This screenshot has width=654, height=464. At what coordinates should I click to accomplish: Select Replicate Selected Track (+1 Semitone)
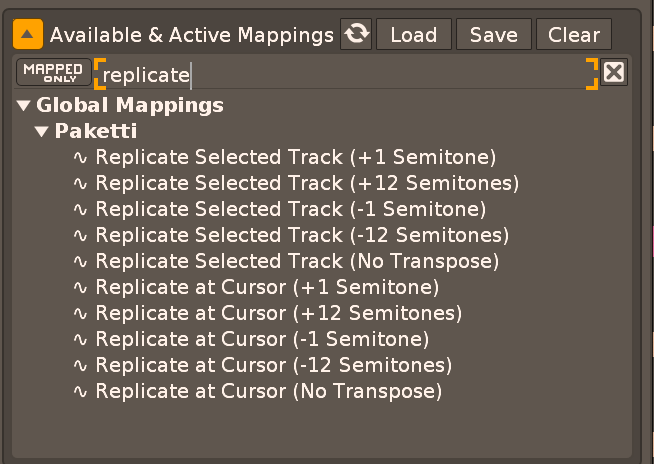click(295, 157)
